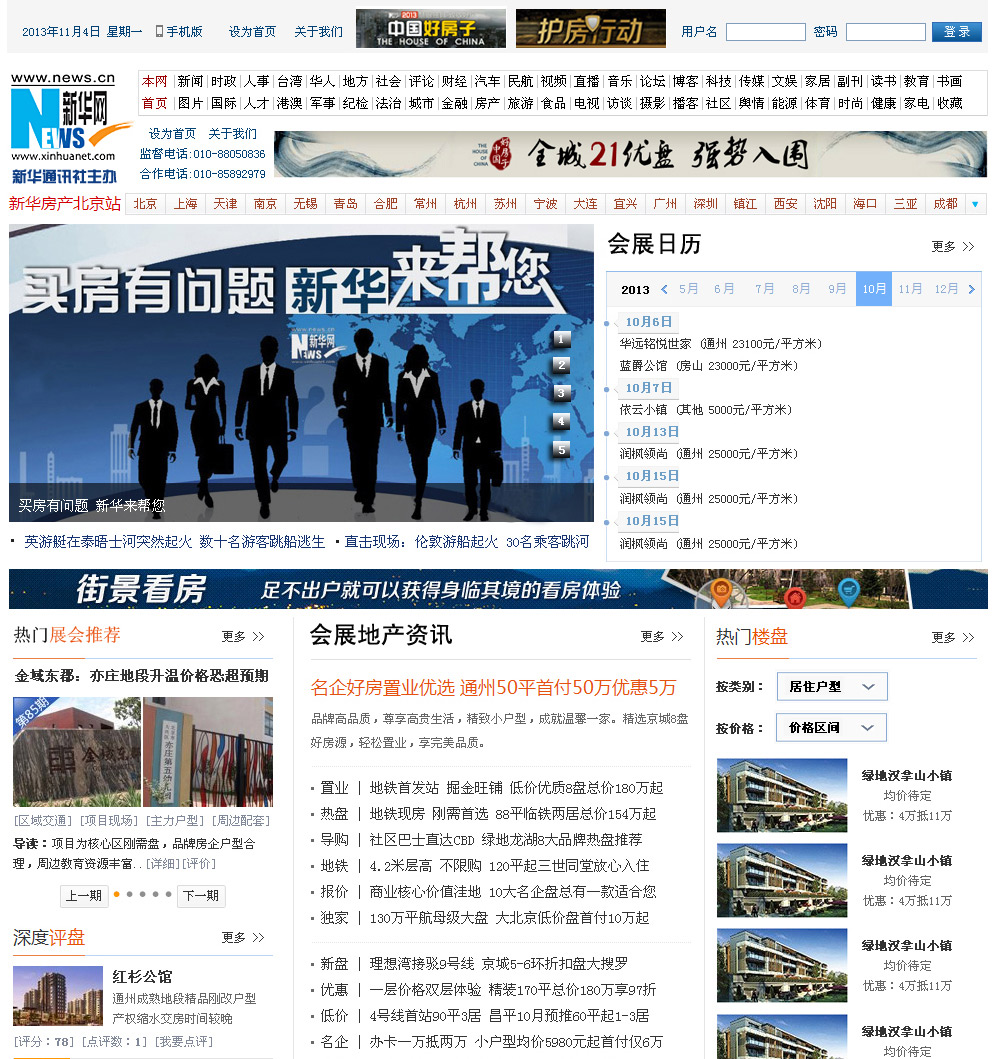Click the orange camera pin on banner
The image size is (1000, 1059).
719,592
